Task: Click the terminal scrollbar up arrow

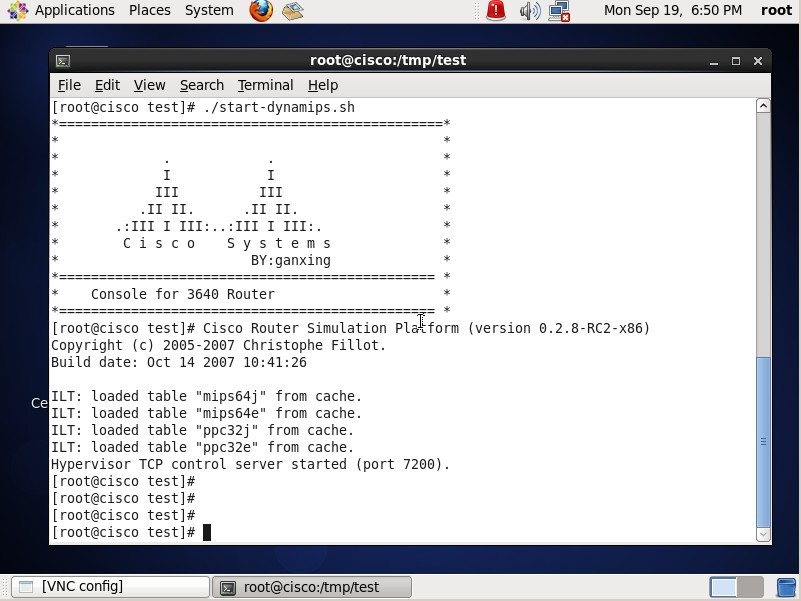Action: pyautogui.click(x=763, y=106)
